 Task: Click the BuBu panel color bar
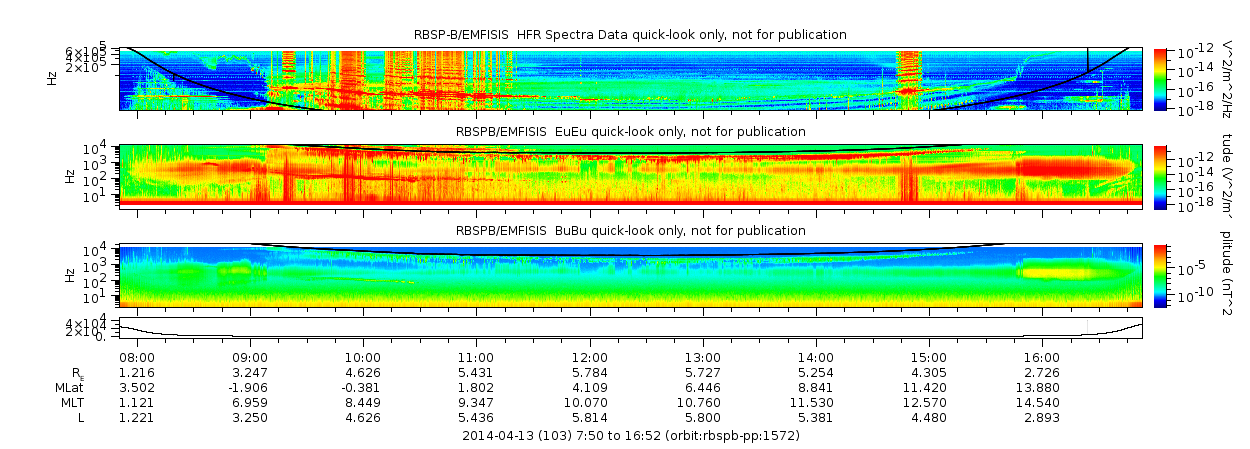click(x=1160, y=275)
